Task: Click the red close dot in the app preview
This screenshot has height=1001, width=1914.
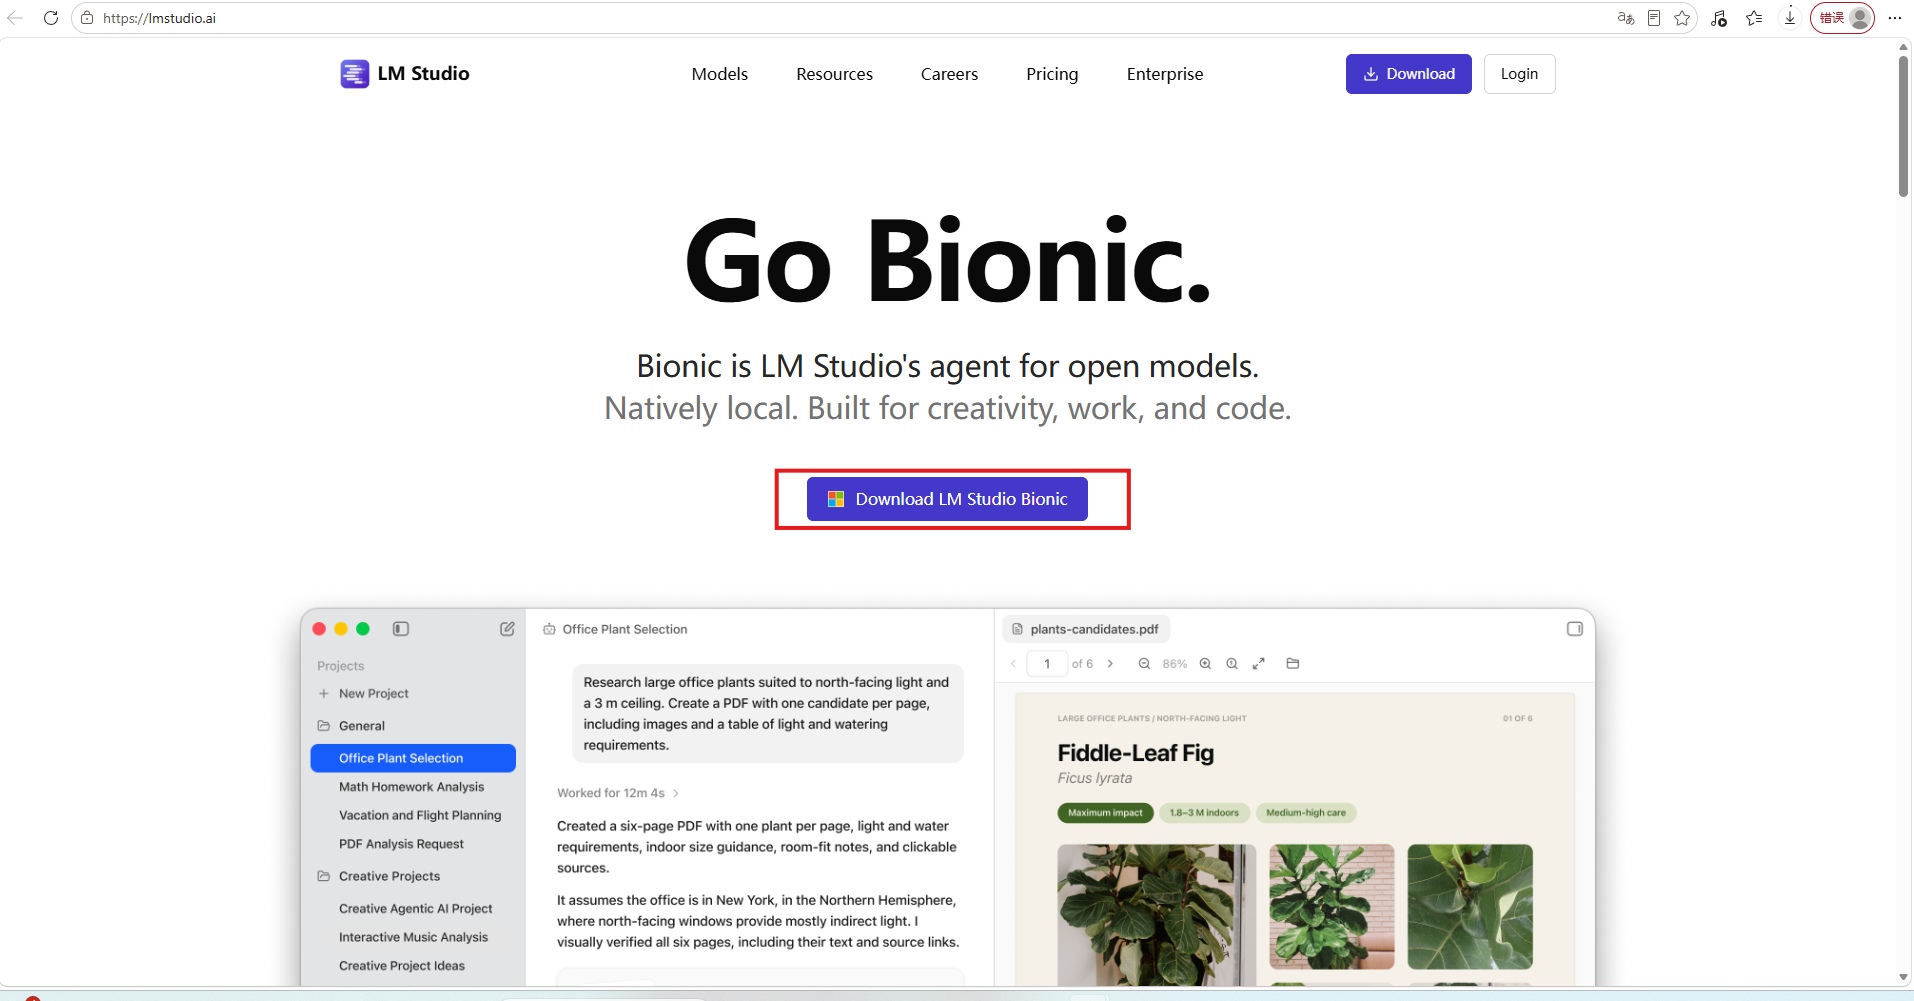Action: (x=319, y=629)
